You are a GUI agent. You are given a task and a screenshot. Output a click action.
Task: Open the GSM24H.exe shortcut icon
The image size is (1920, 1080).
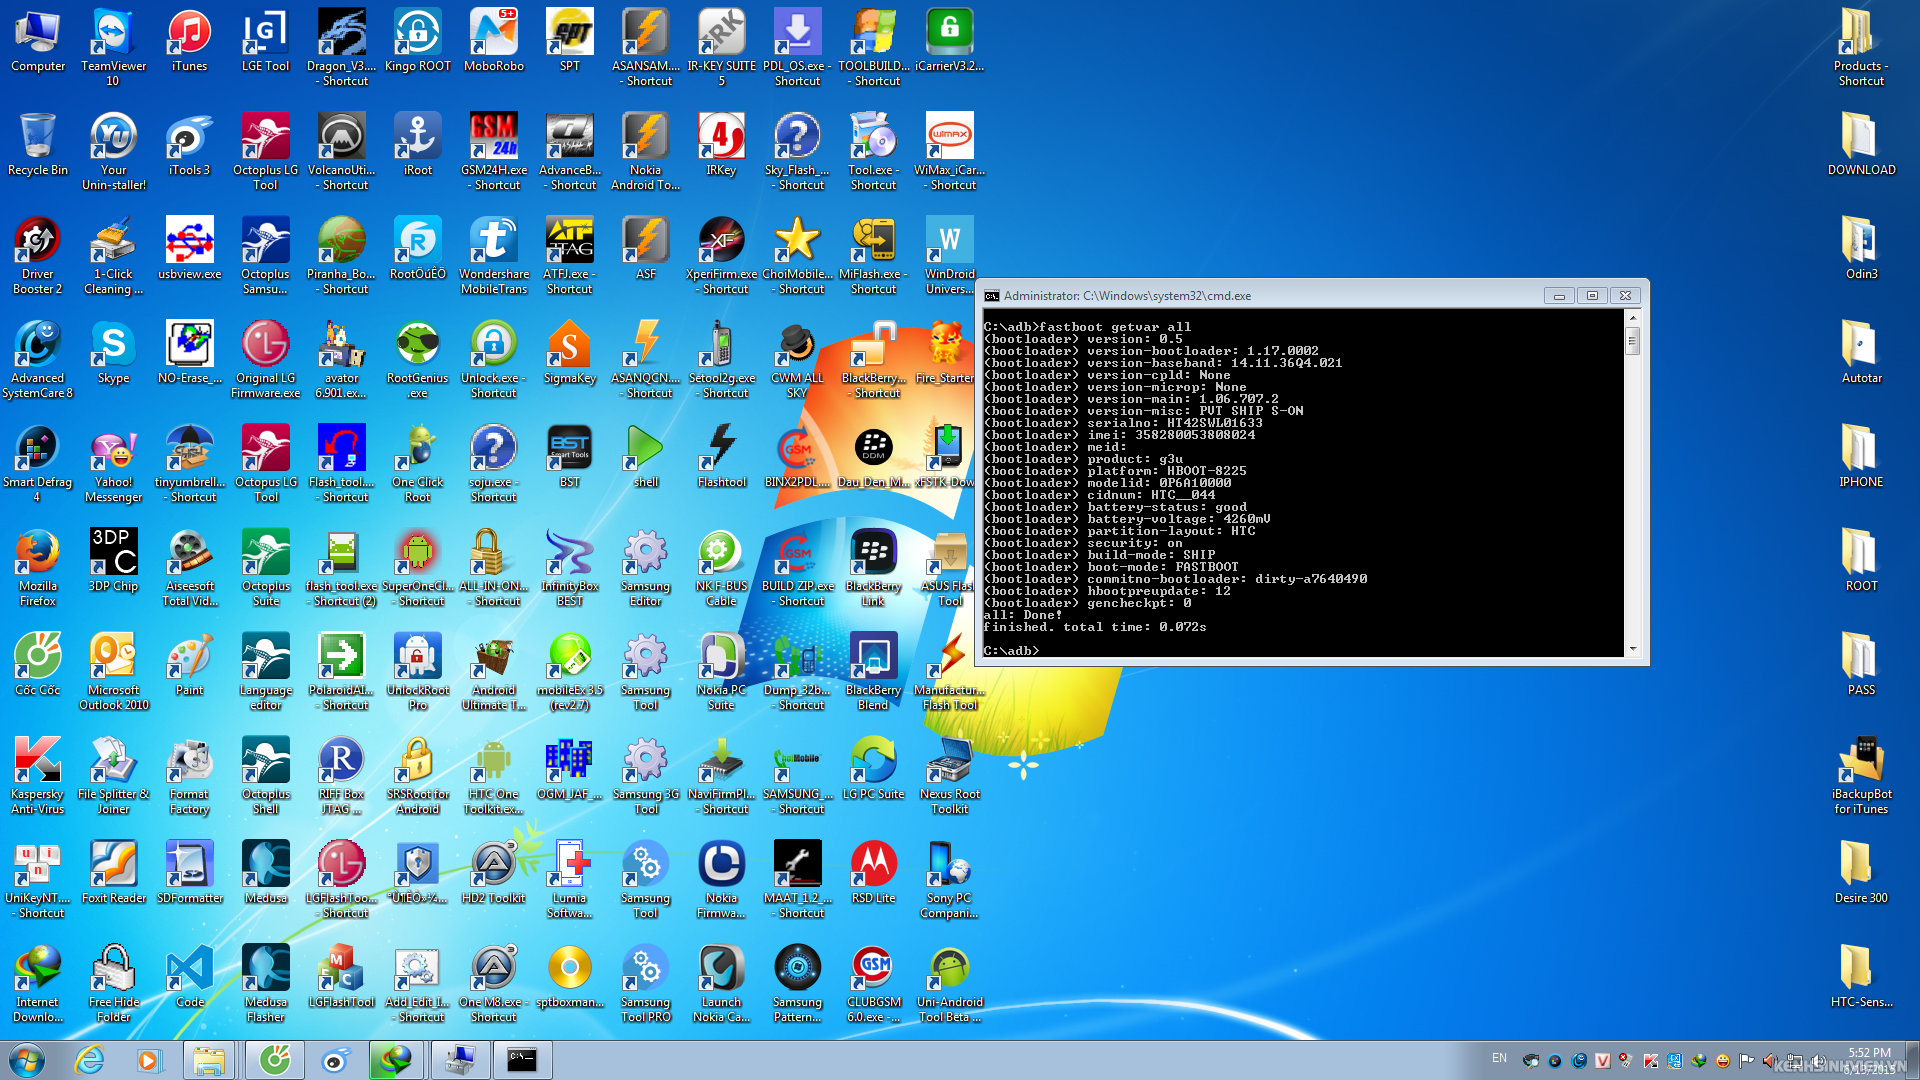[494, 151]
